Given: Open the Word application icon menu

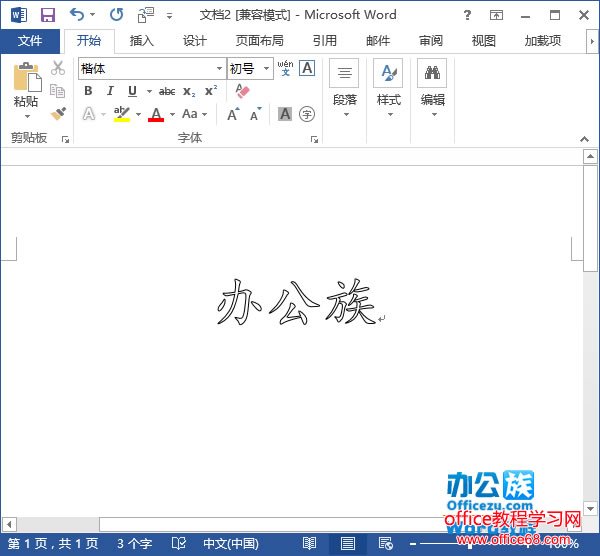Looking at the screenshot, I should point(19,15).
